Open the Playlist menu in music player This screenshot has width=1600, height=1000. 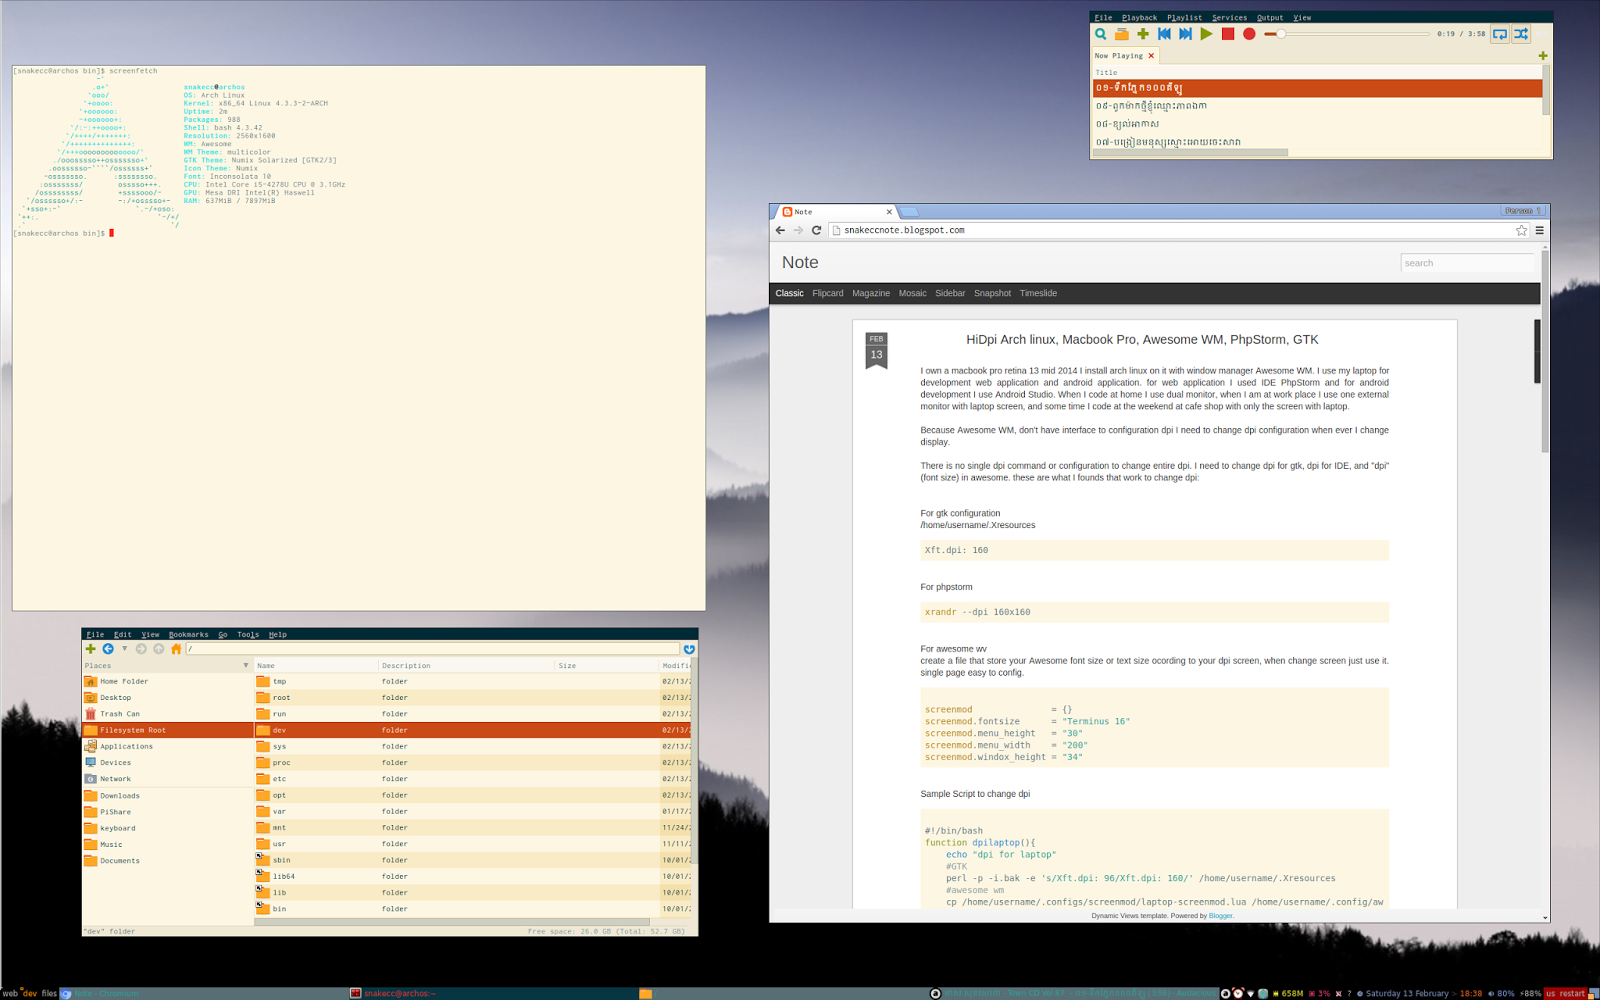click(1184, 17)
